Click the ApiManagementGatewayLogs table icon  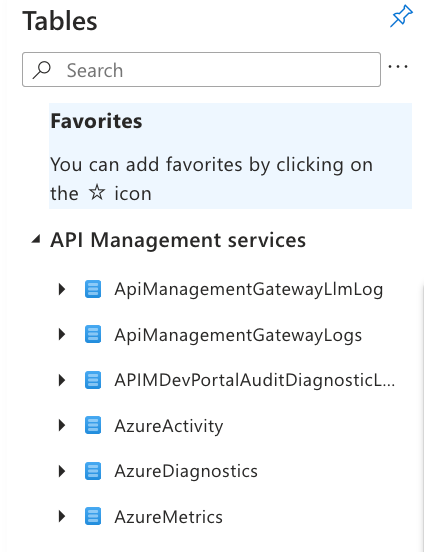(x=93, y=334)
